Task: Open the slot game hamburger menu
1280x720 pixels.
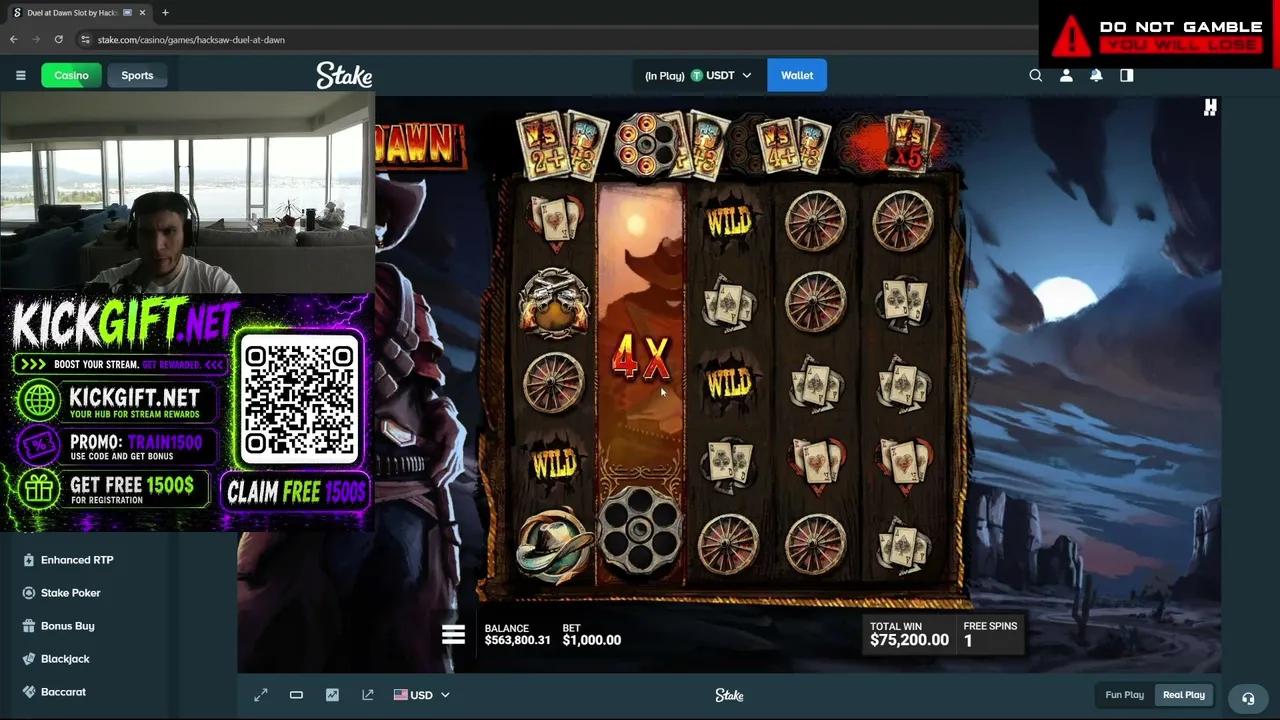Action: click(x=454, y=634)
